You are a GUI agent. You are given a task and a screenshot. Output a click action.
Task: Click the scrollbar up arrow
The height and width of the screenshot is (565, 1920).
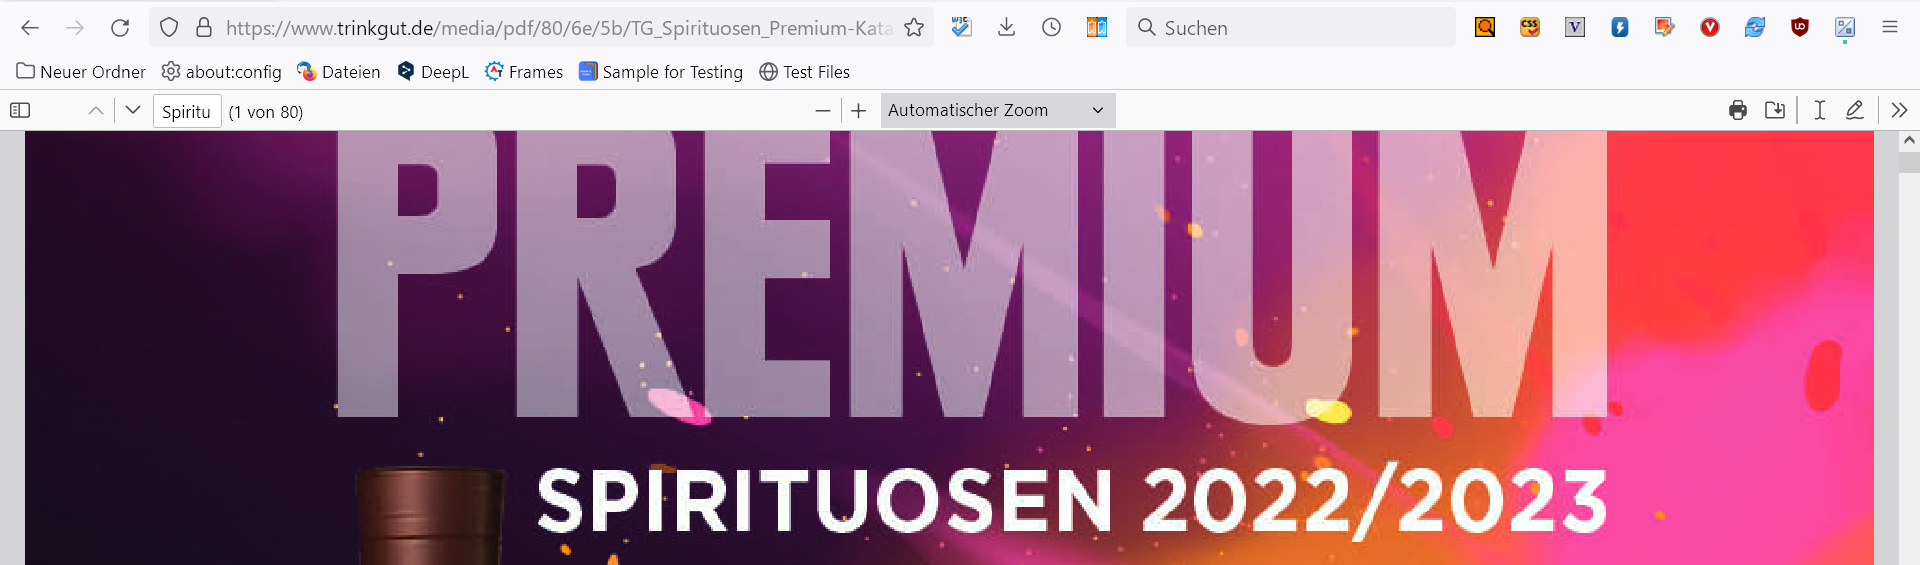[1909, 140]
